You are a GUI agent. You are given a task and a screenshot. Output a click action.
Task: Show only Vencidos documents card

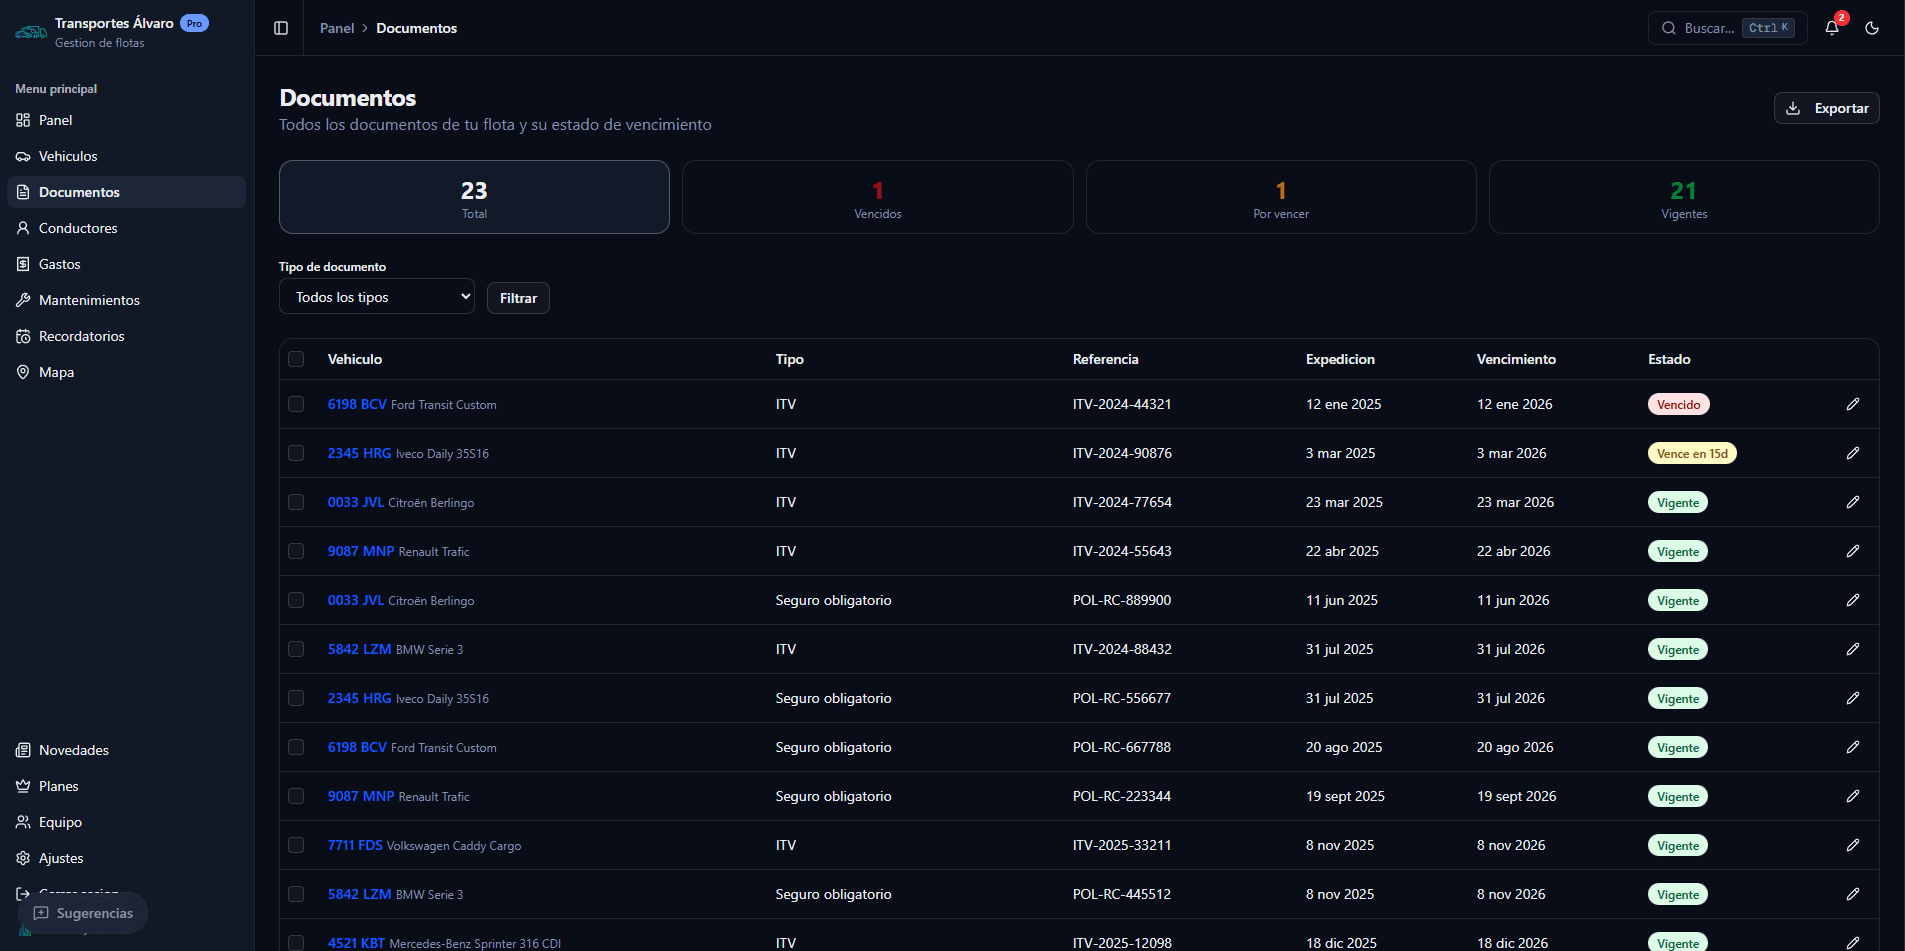(877, 197)
